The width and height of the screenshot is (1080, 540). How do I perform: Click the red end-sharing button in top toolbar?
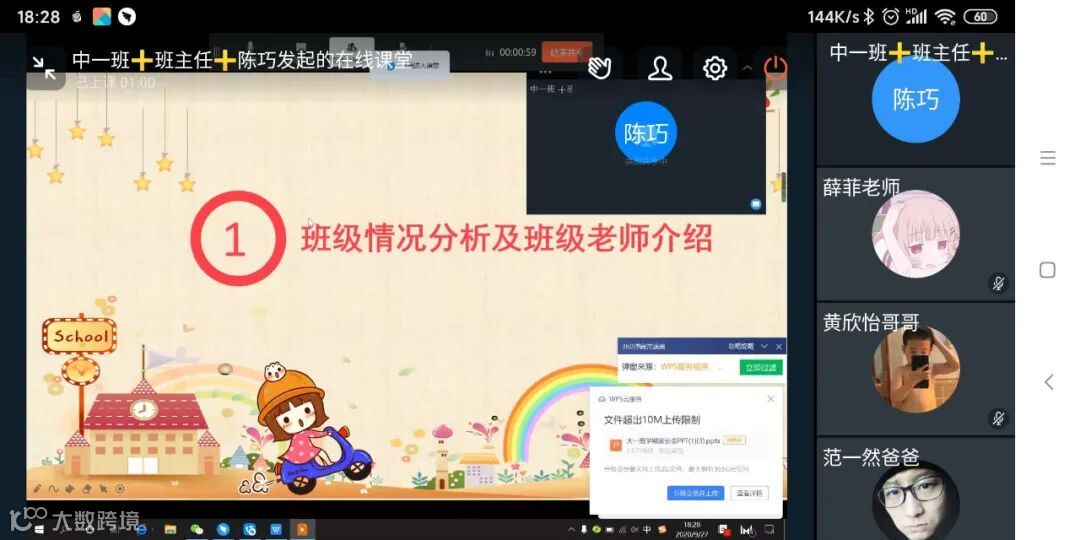pos(566,52)
